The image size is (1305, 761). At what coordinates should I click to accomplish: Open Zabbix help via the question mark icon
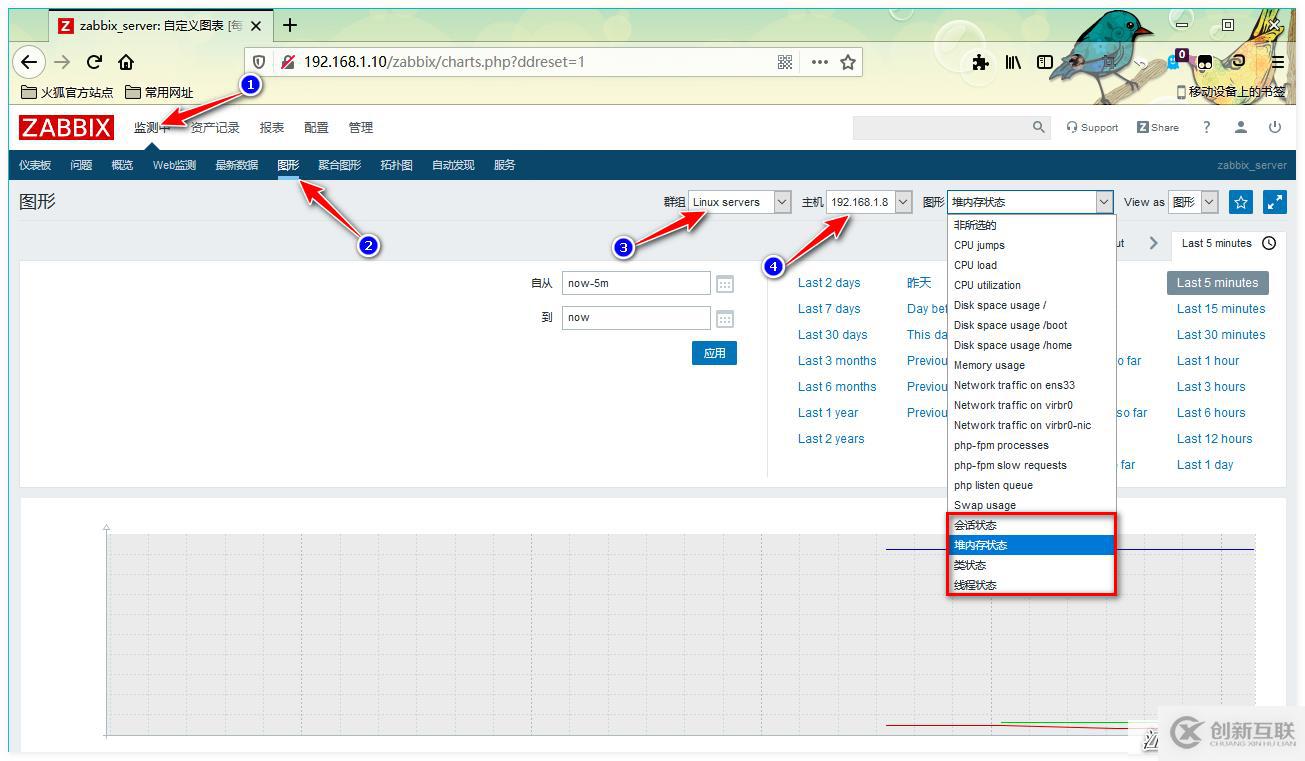pyautogui.click(x=1206, y=127)
